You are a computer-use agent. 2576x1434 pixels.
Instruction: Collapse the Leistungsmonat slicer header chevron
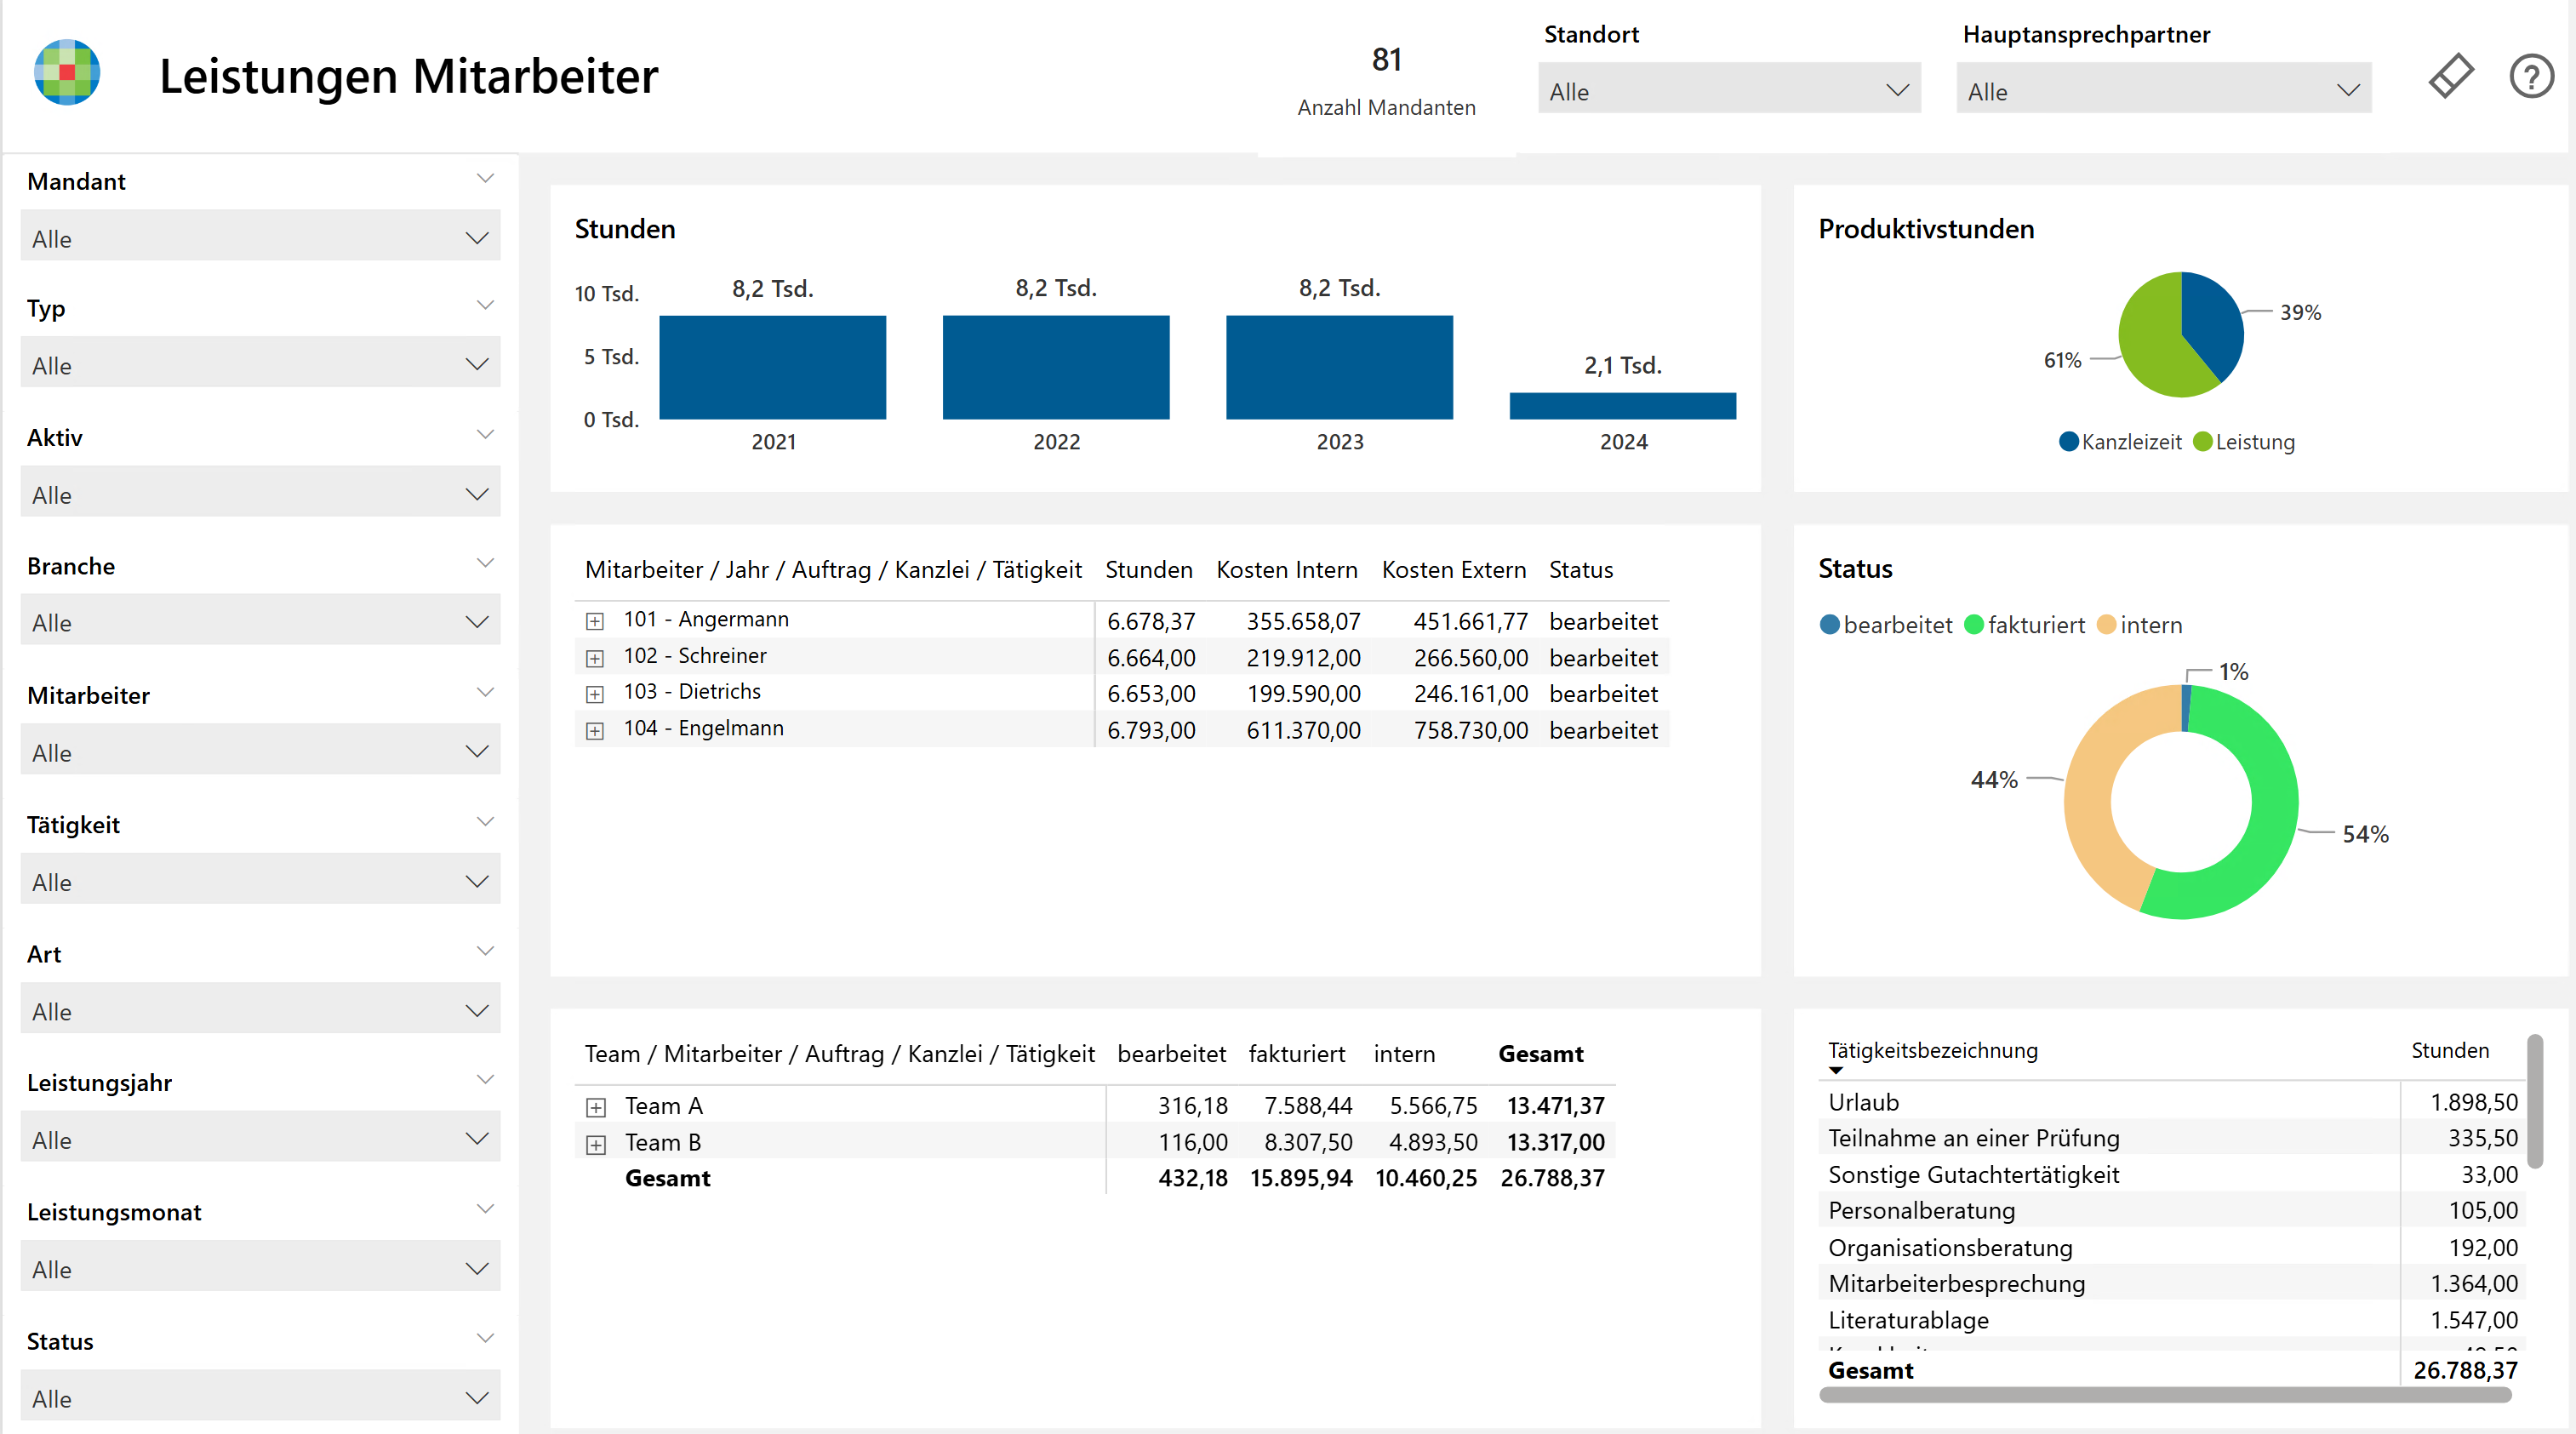485,1209
